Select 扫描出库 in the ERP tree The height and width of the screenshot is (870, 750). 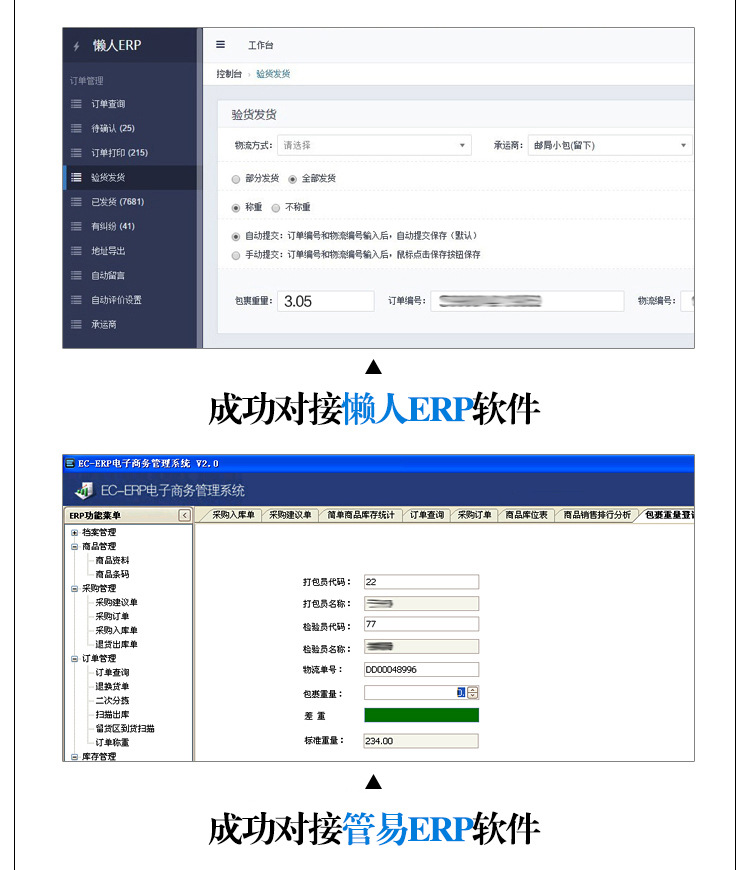(x=112, y=715)
